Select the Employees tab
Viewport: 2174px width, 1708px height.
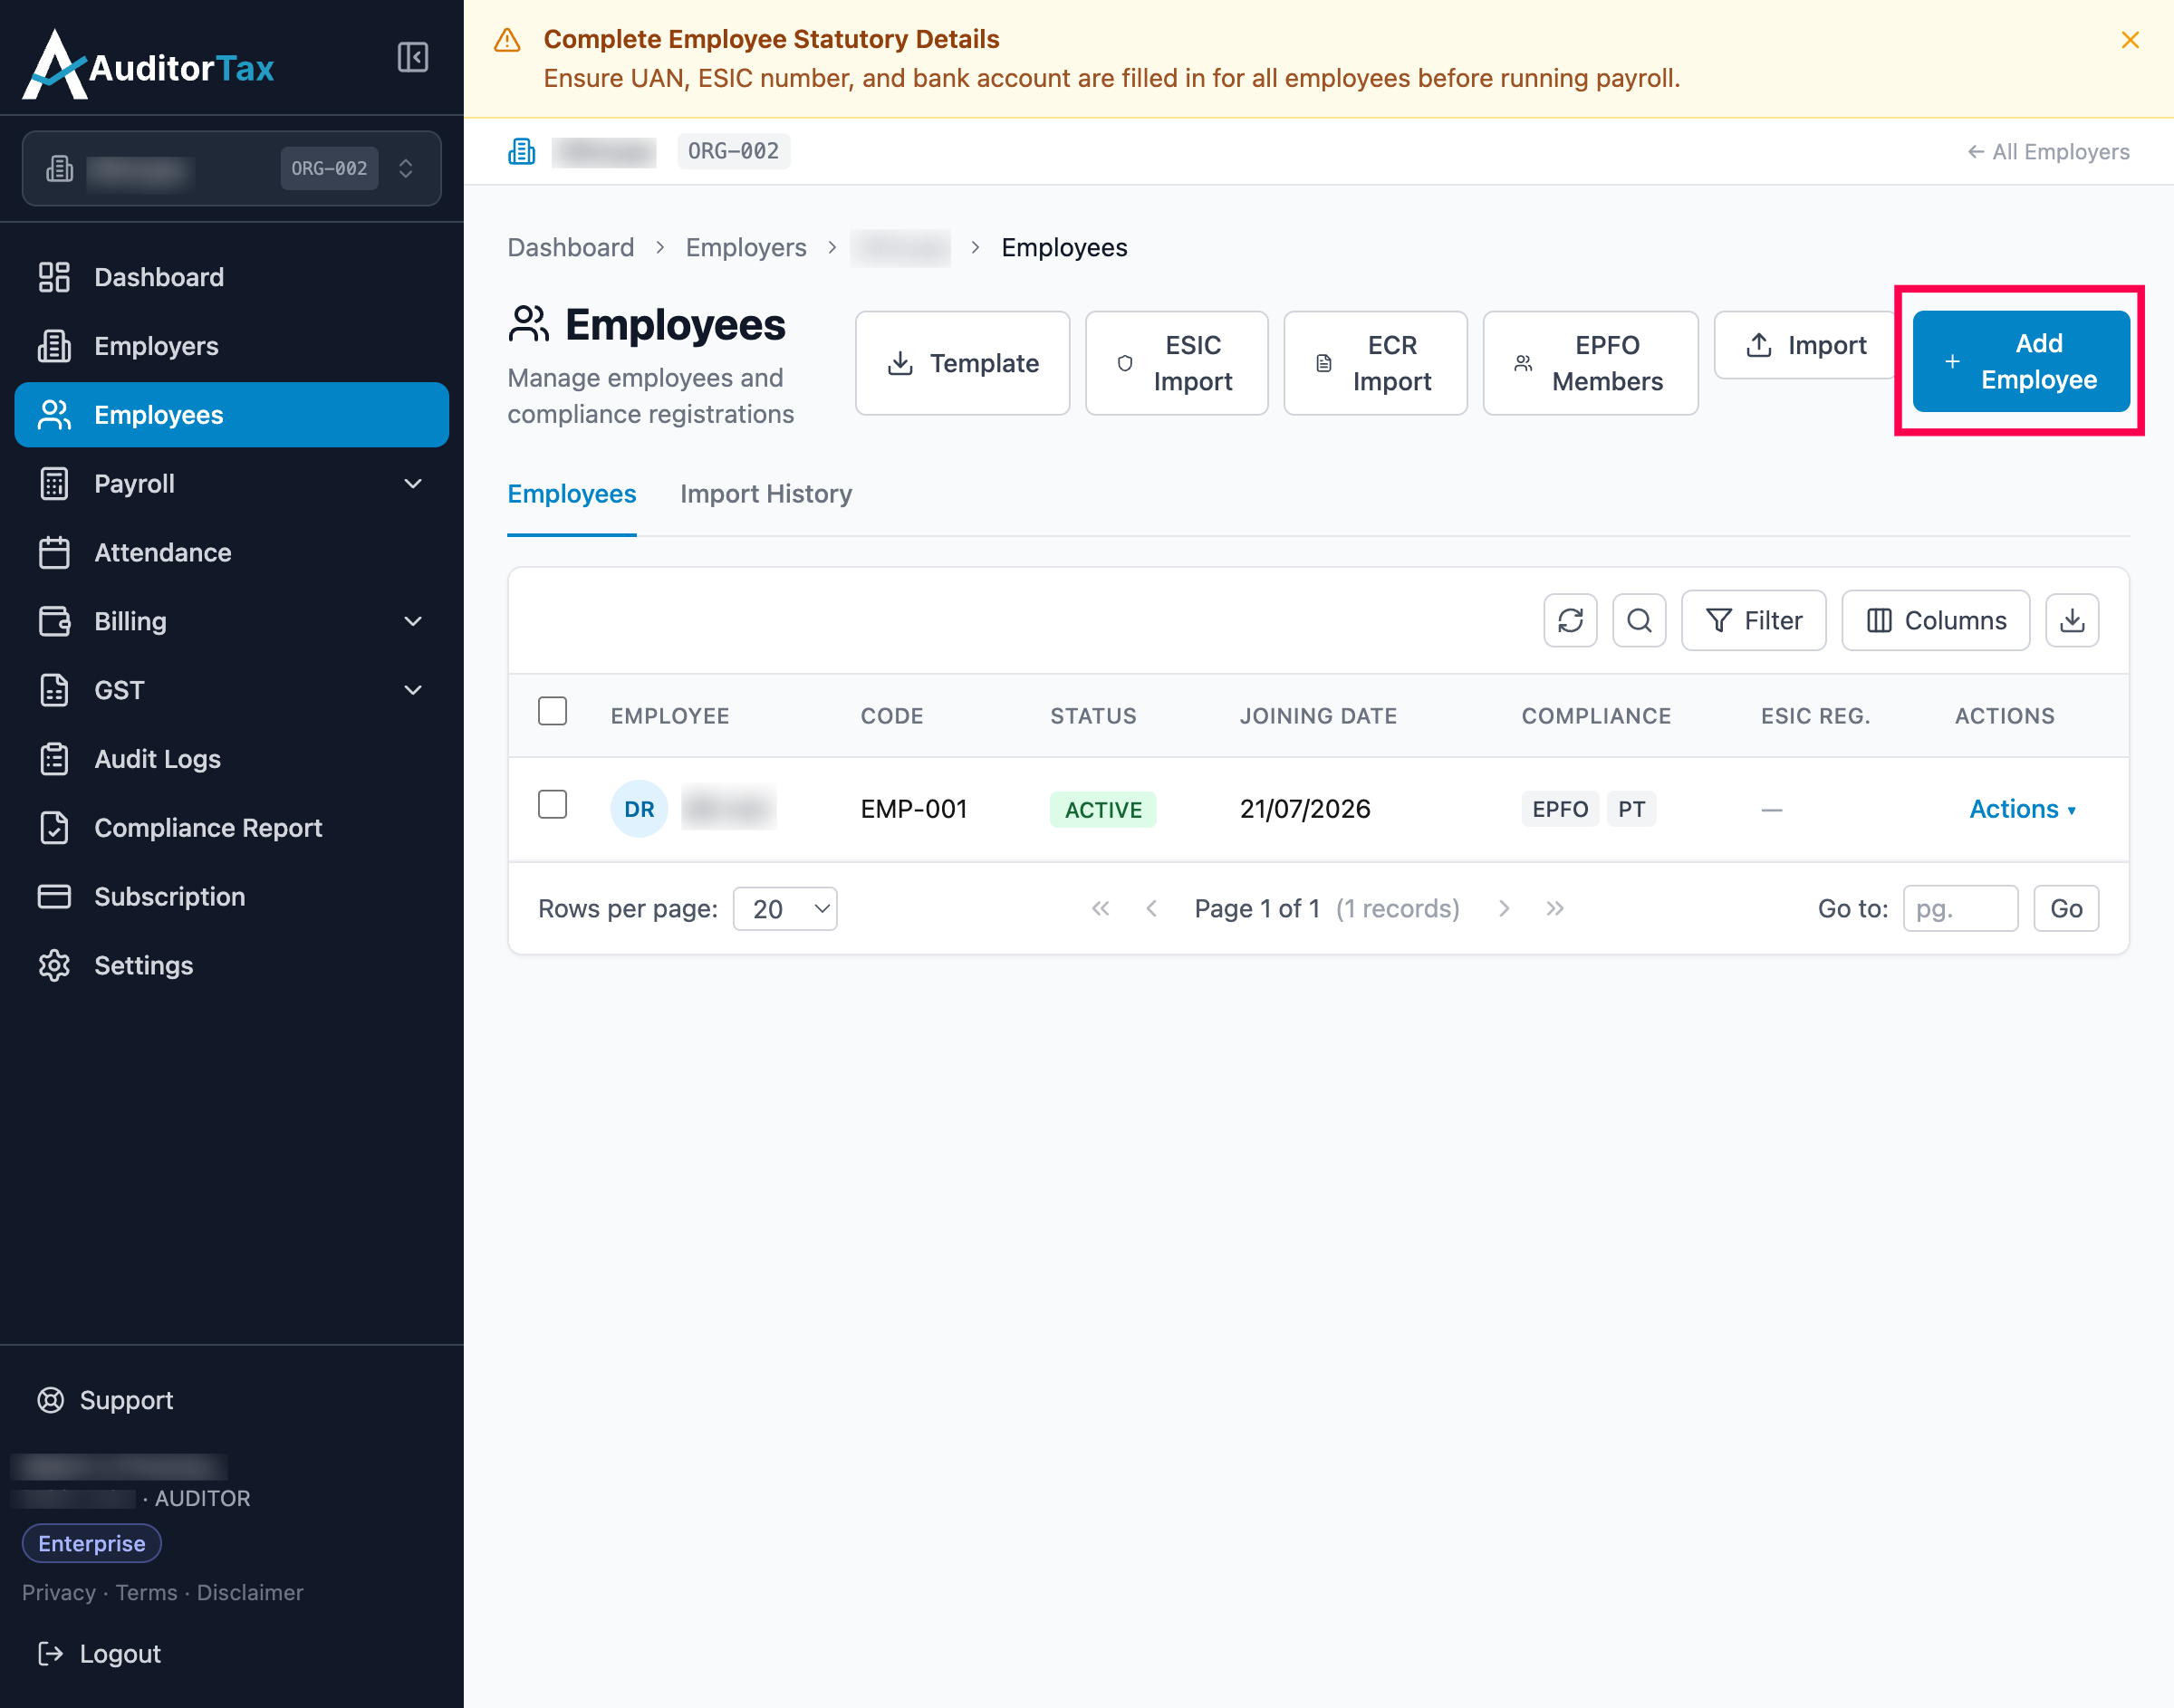[x=572, y=494]
